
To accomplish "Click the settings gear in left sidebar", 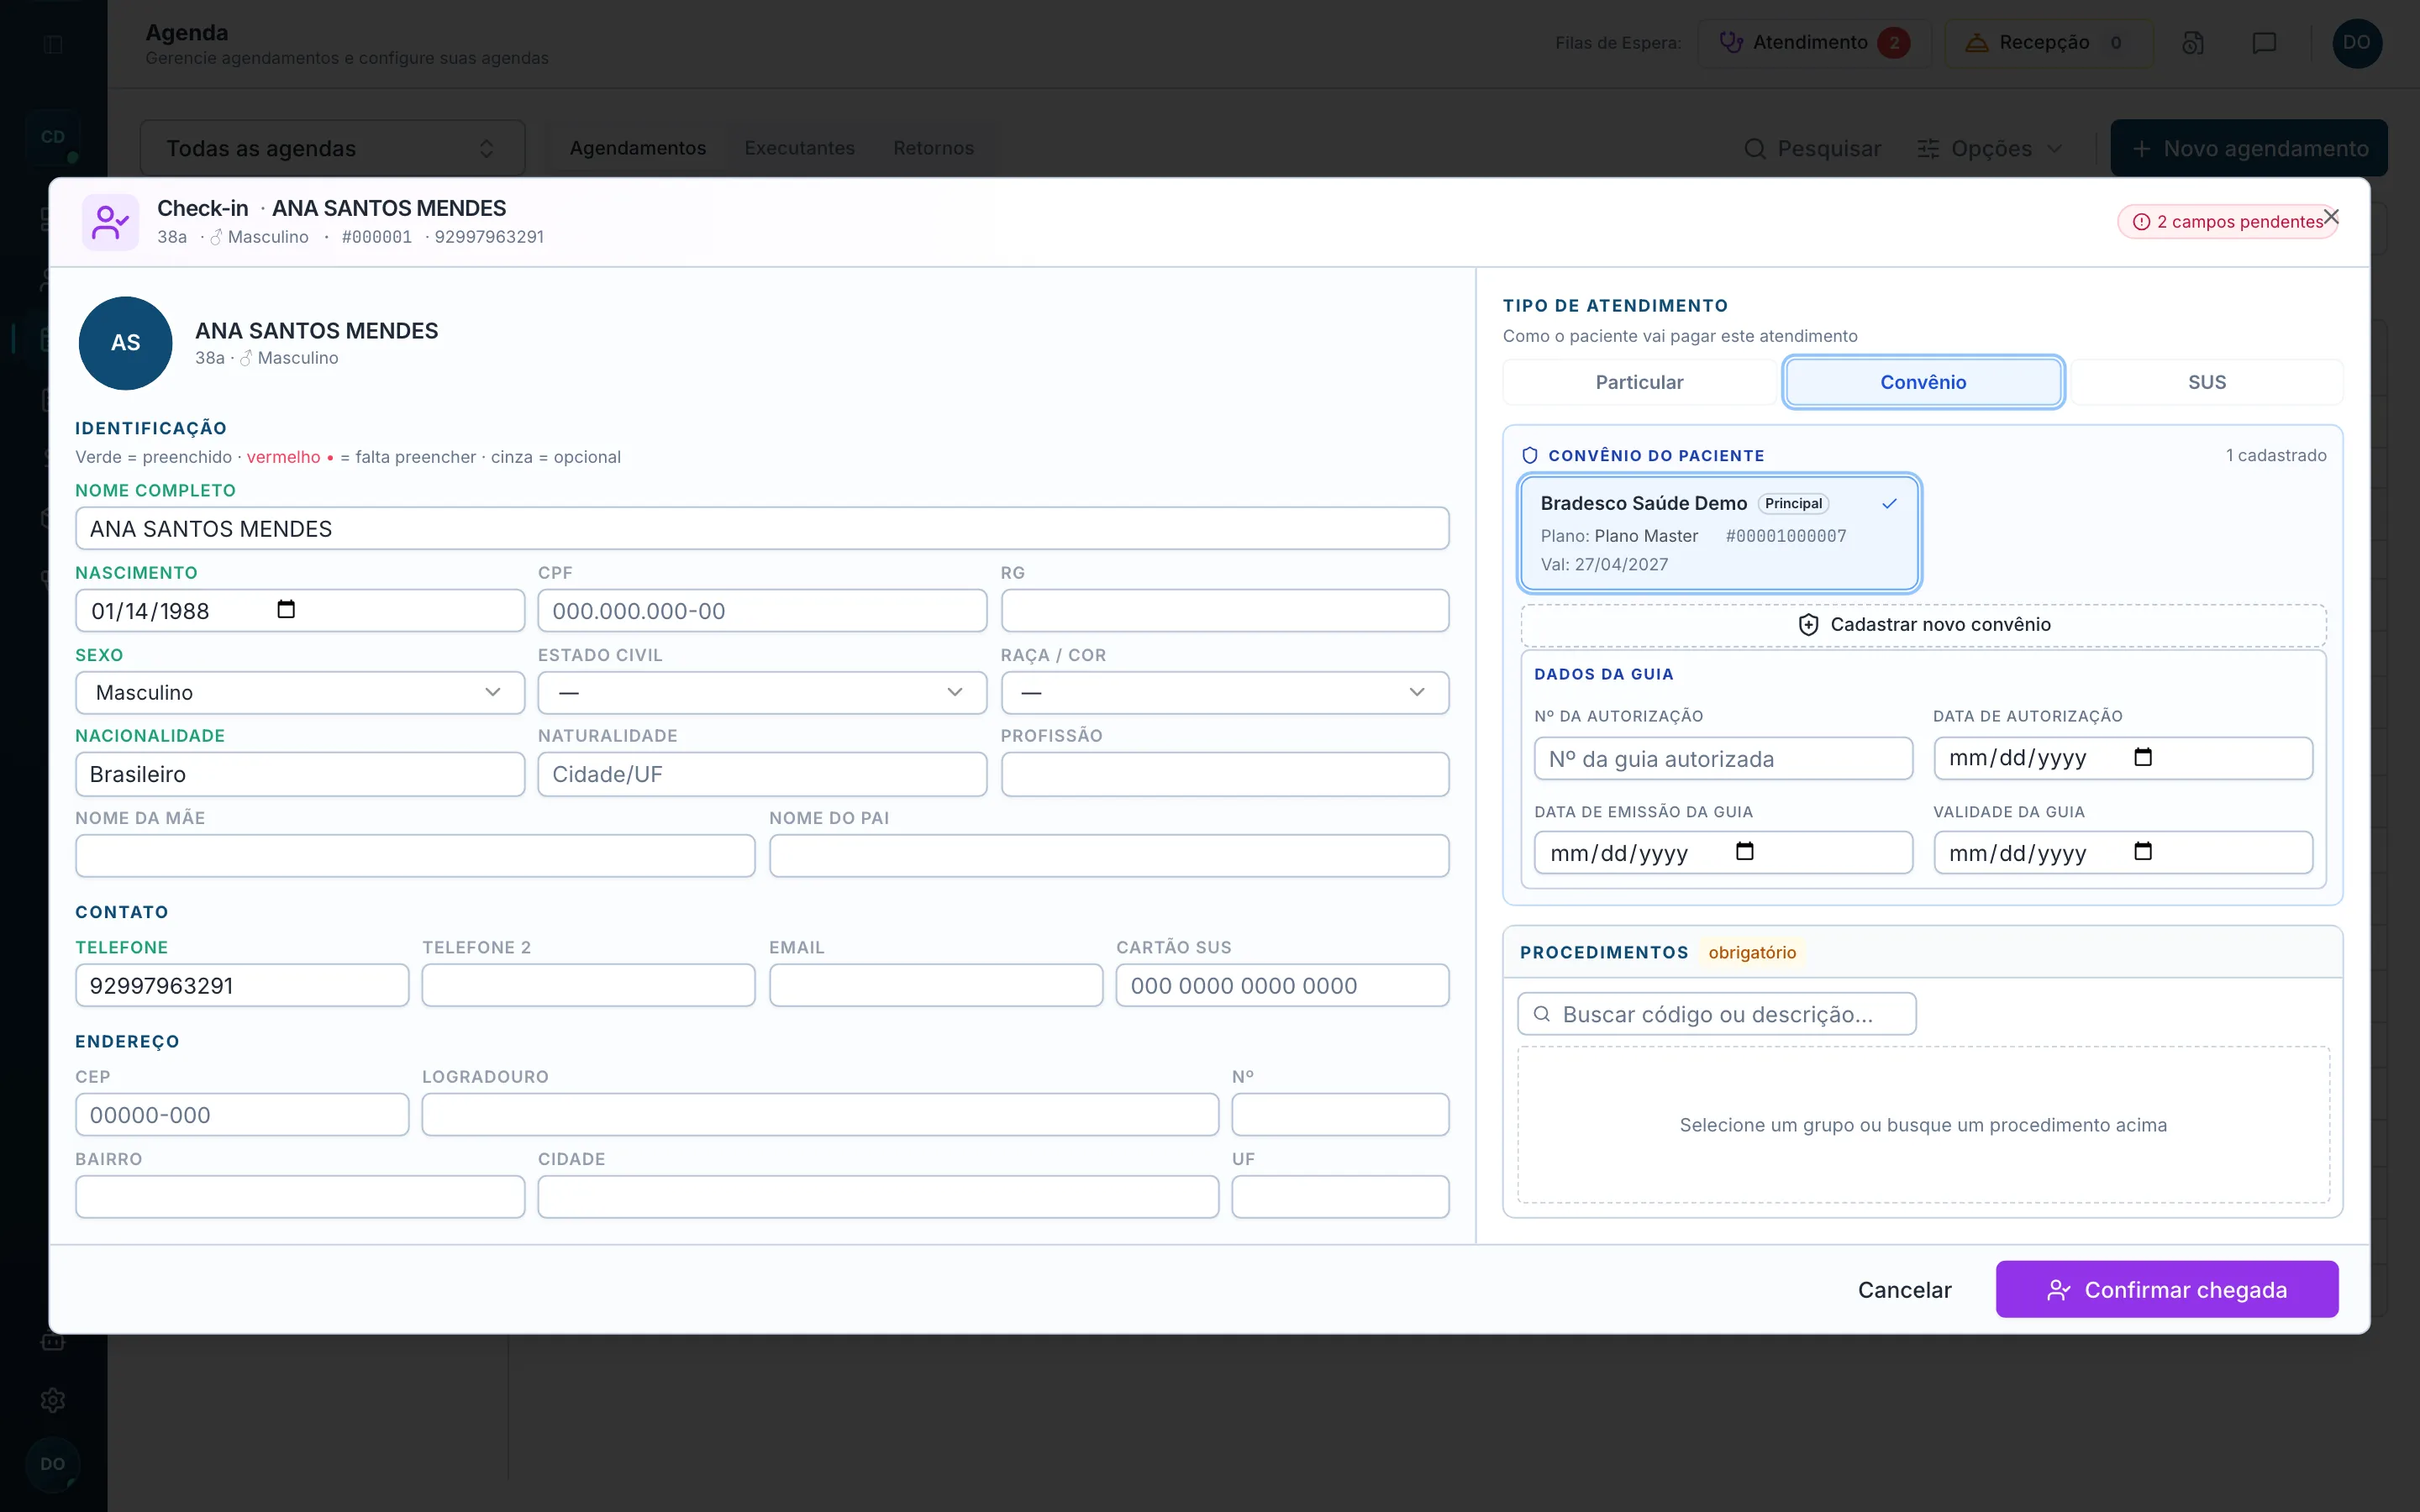I will pos(53,1400).
